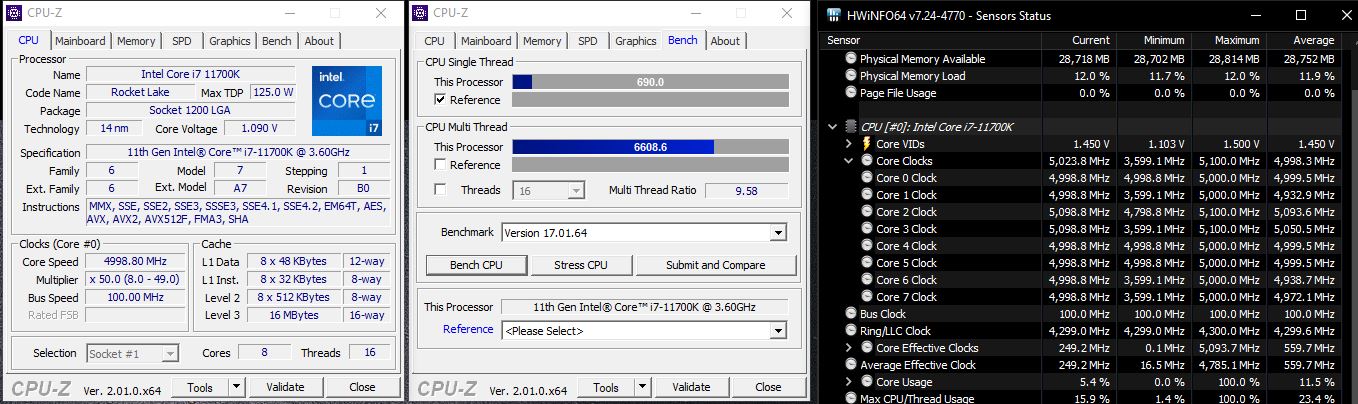
Task: Enable Reference under CPU Multi Thread
Action: 440,165
